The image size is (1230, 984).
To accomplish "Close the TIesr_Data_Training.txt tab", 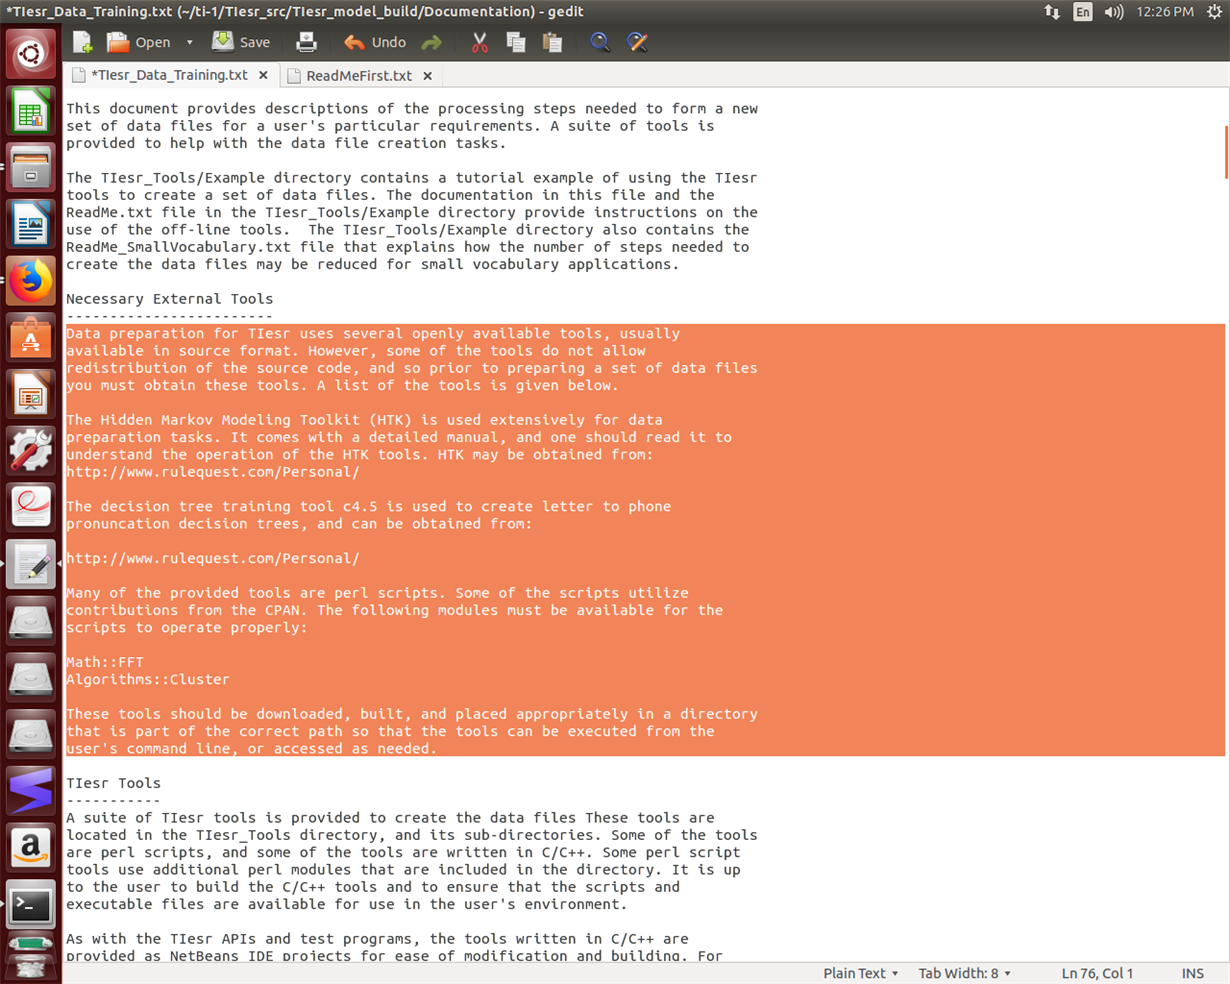I will (x=263, y=75).
